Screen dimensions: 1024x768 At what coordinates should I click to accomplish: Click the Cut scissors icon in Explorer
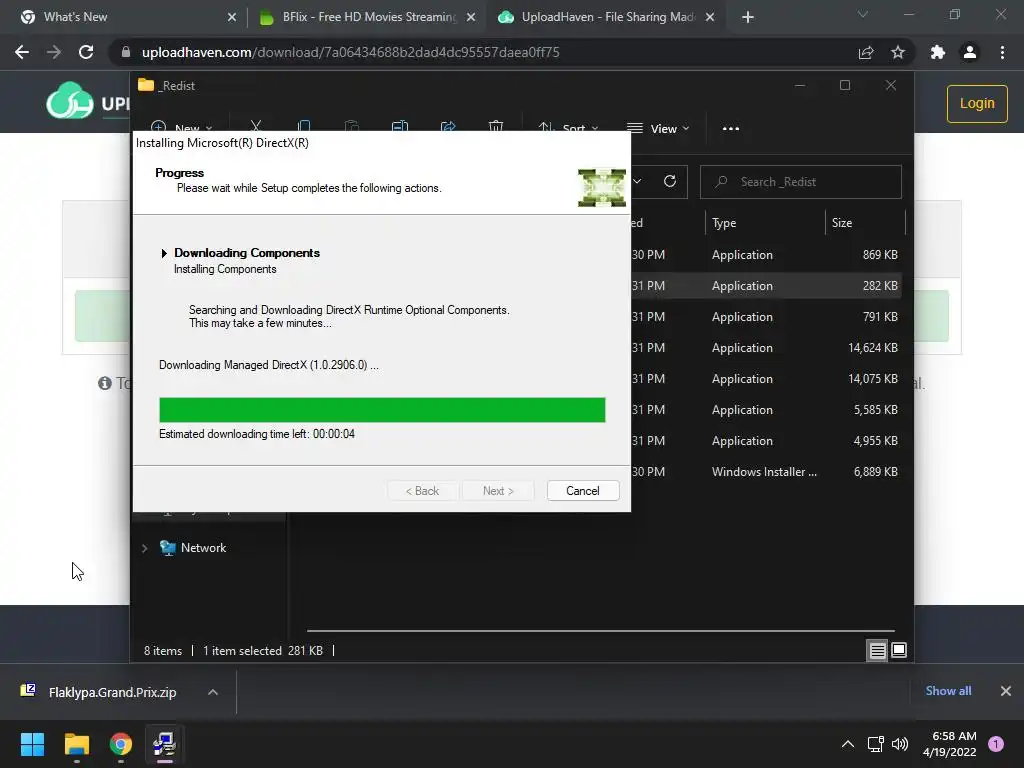[256, 127]
